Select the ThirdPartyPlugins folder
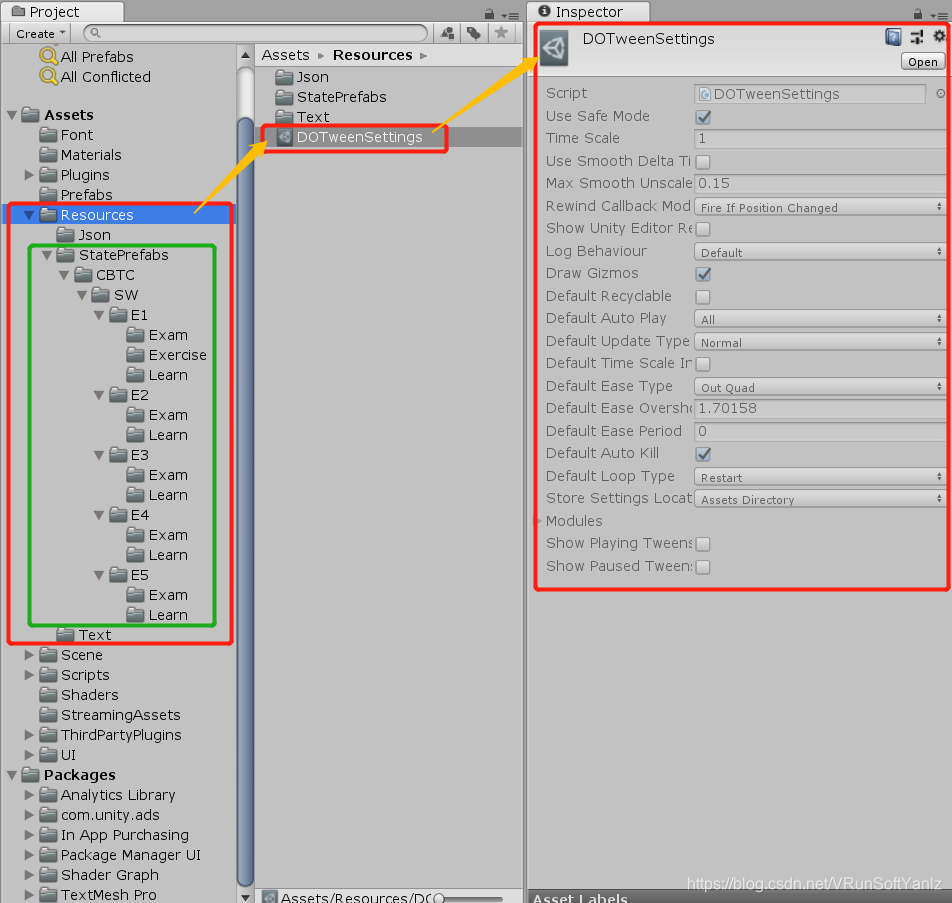The height and width of the screenshot is (903, 952). [121, 735]
